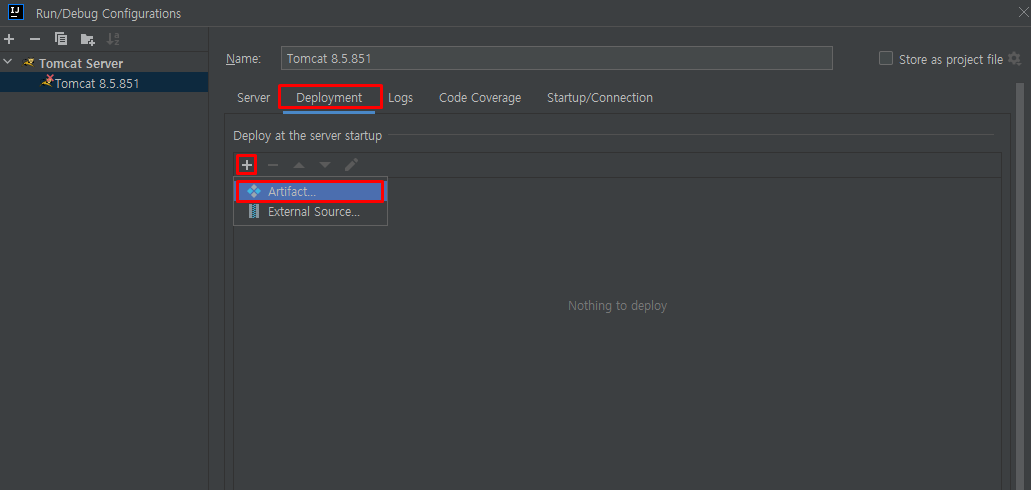Add new run configuration with plus icon
Screen dimensions: 1031x490
[9, 39]
